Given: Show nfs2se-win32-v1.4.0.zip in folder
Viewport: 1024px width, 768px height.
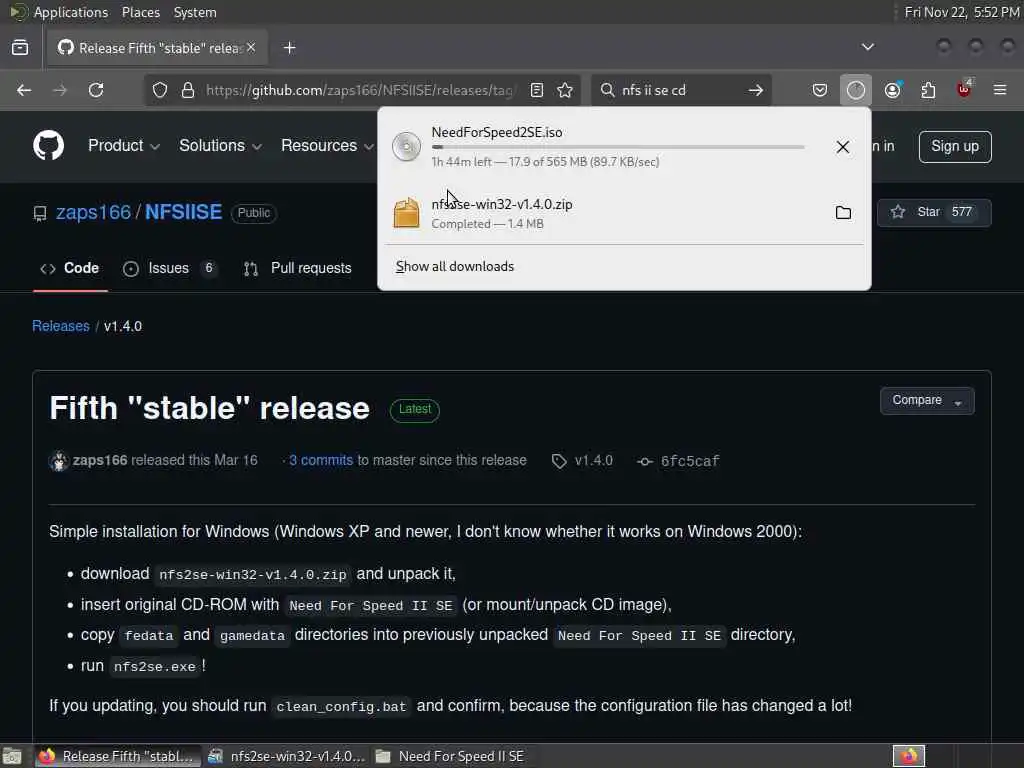Looking at the screenshot, I should [843, 213].
